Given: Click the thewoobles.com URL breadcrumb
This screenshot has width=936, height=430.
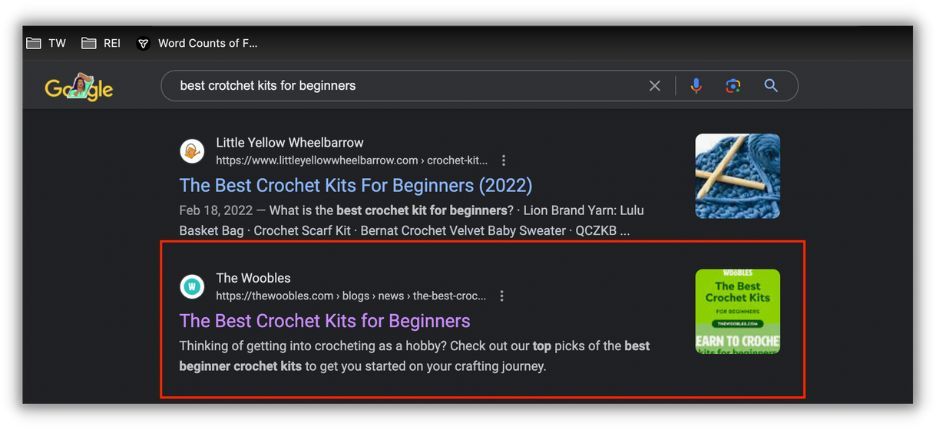Looking at the screenshot, I should [350, 296].
